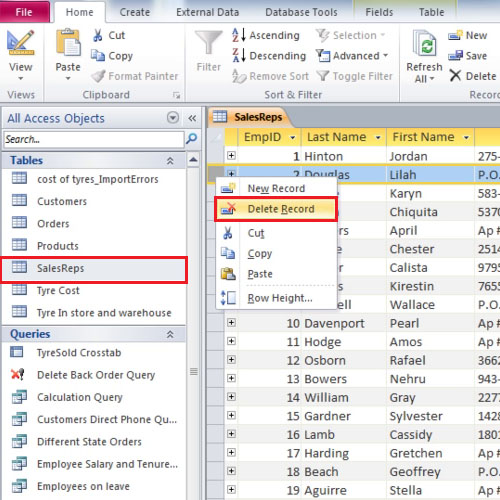This screenshot has height=500, width=500.
Task: Choose Cut in context menu
Action: click(276, 233)
